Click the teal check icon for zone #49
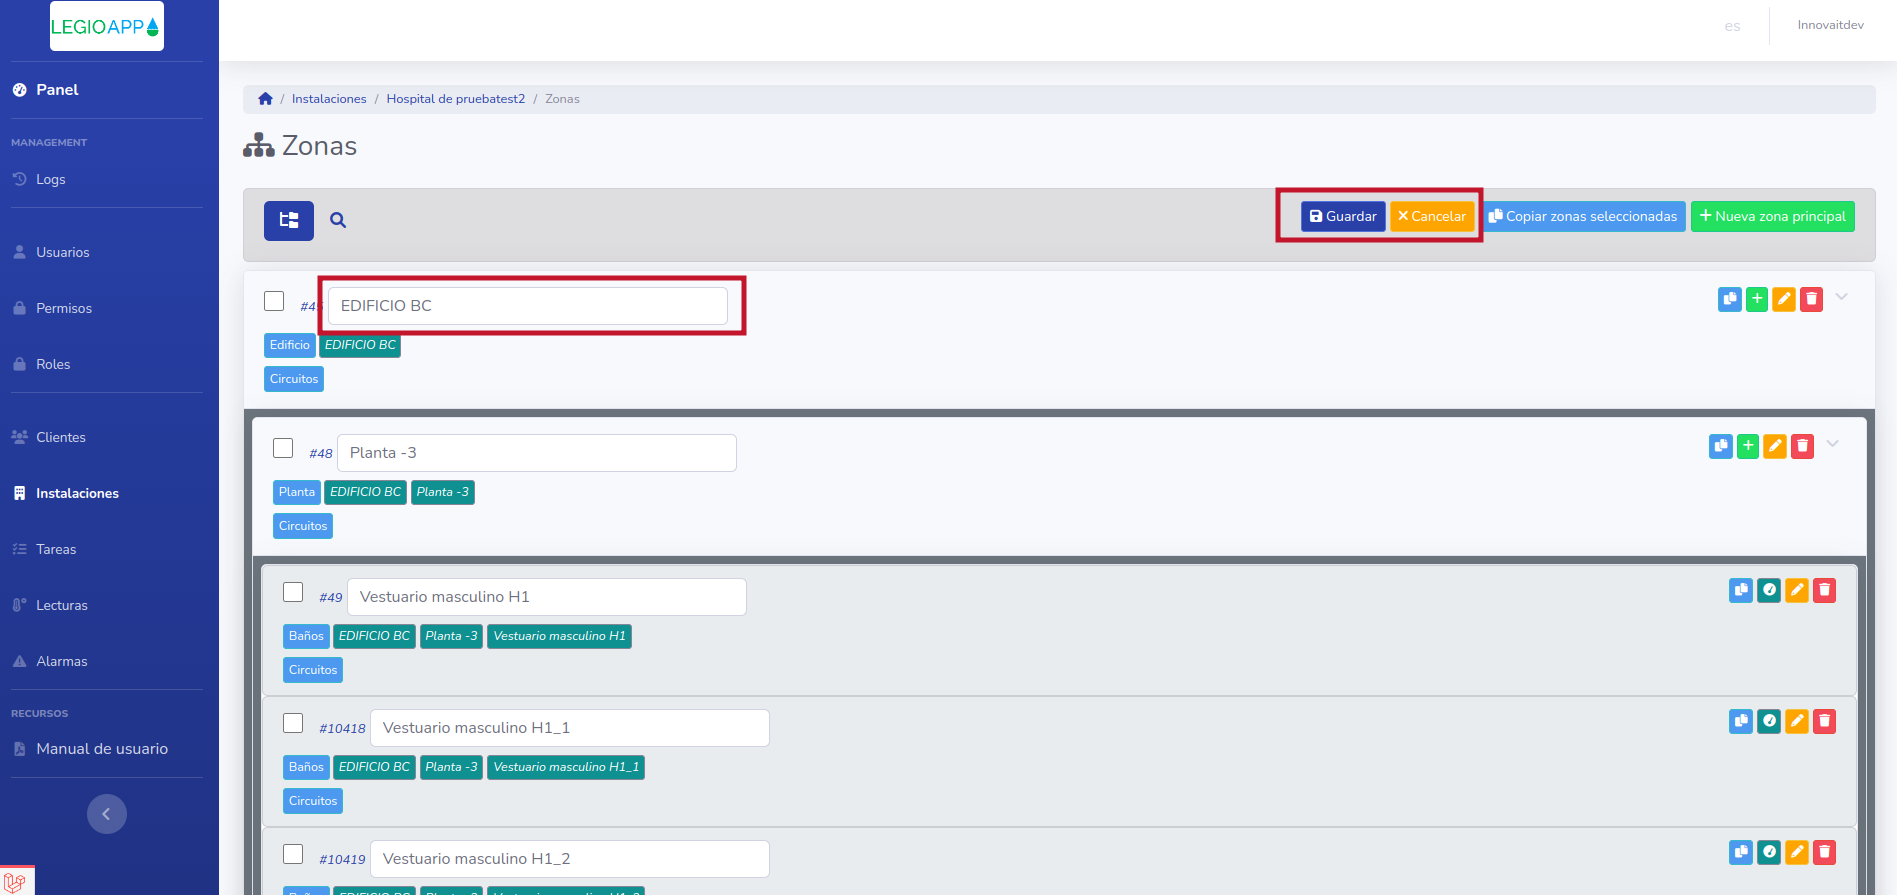This screenshot has height=895, width=1897. pyautogui.click(x=1768, y=590)
